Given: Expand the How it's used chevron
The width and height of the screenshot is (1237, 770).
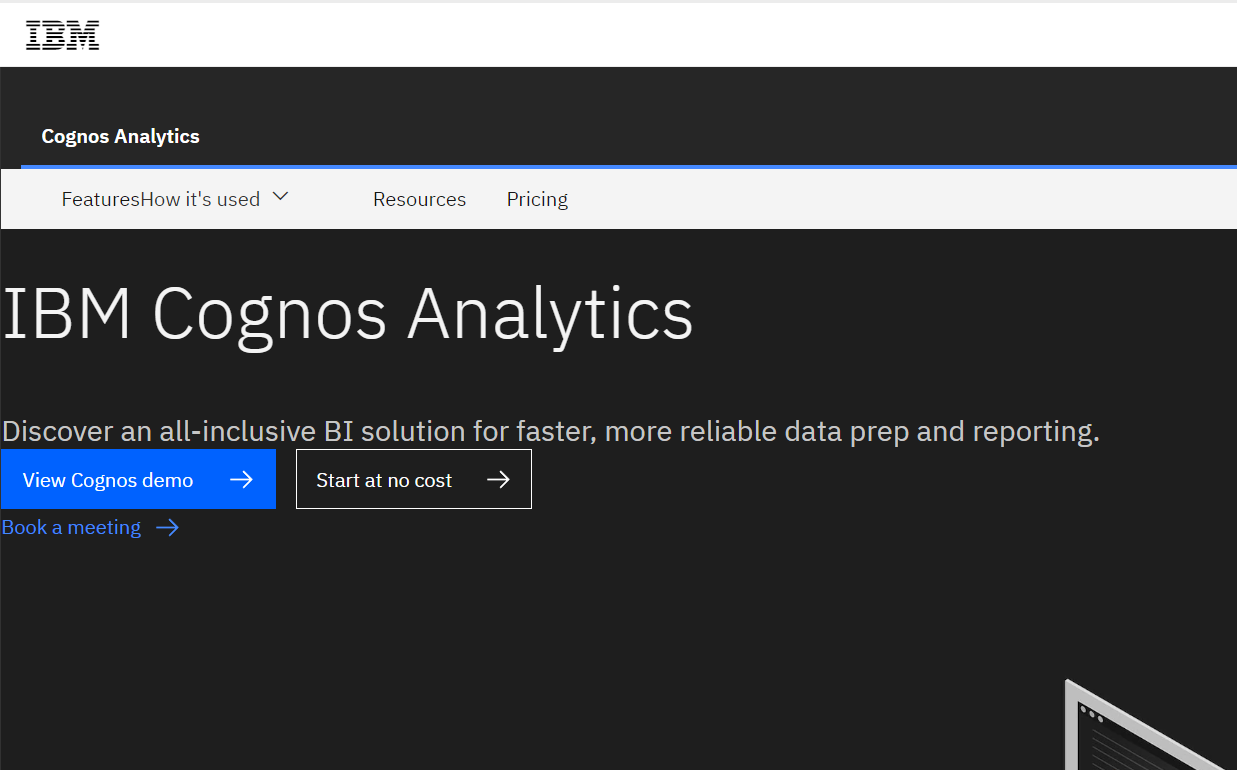Looking at the screenshot, I should point(281,197).
